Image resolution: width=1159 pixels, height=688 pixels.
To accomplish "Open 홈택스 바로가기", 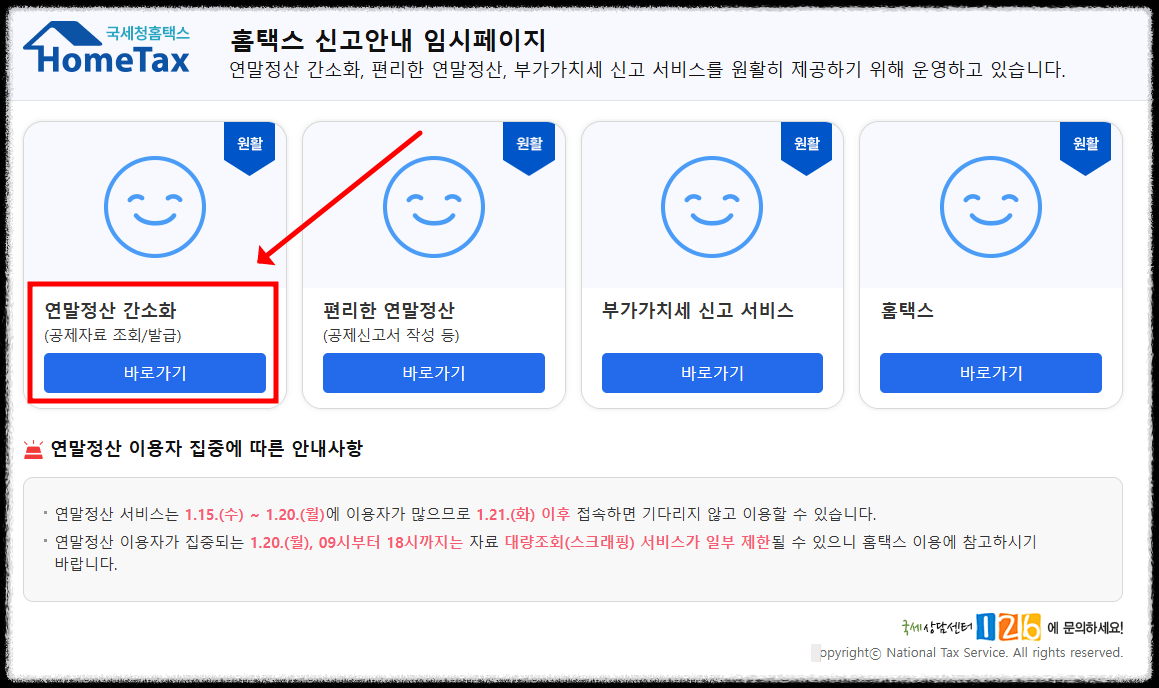I will coord(990,373).
